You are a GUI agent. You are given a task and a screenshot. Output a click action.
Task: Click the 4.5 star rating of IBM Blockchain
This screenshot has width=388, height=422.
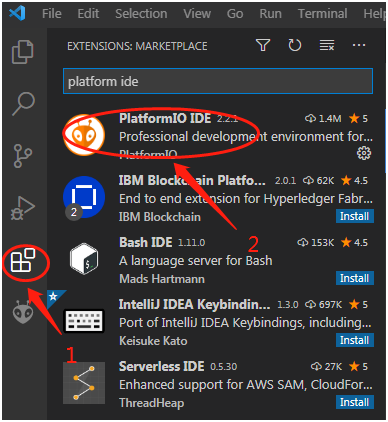coord(355,181)
